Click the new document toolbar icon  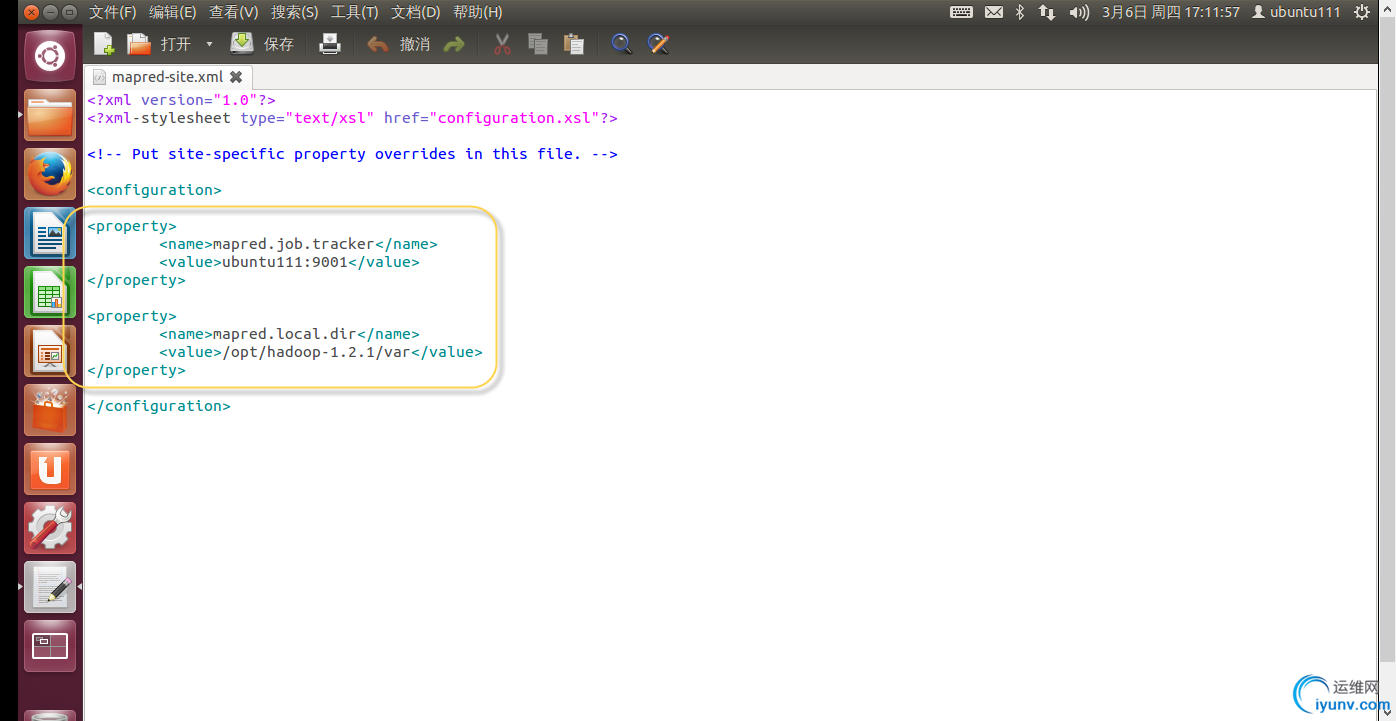104,44
